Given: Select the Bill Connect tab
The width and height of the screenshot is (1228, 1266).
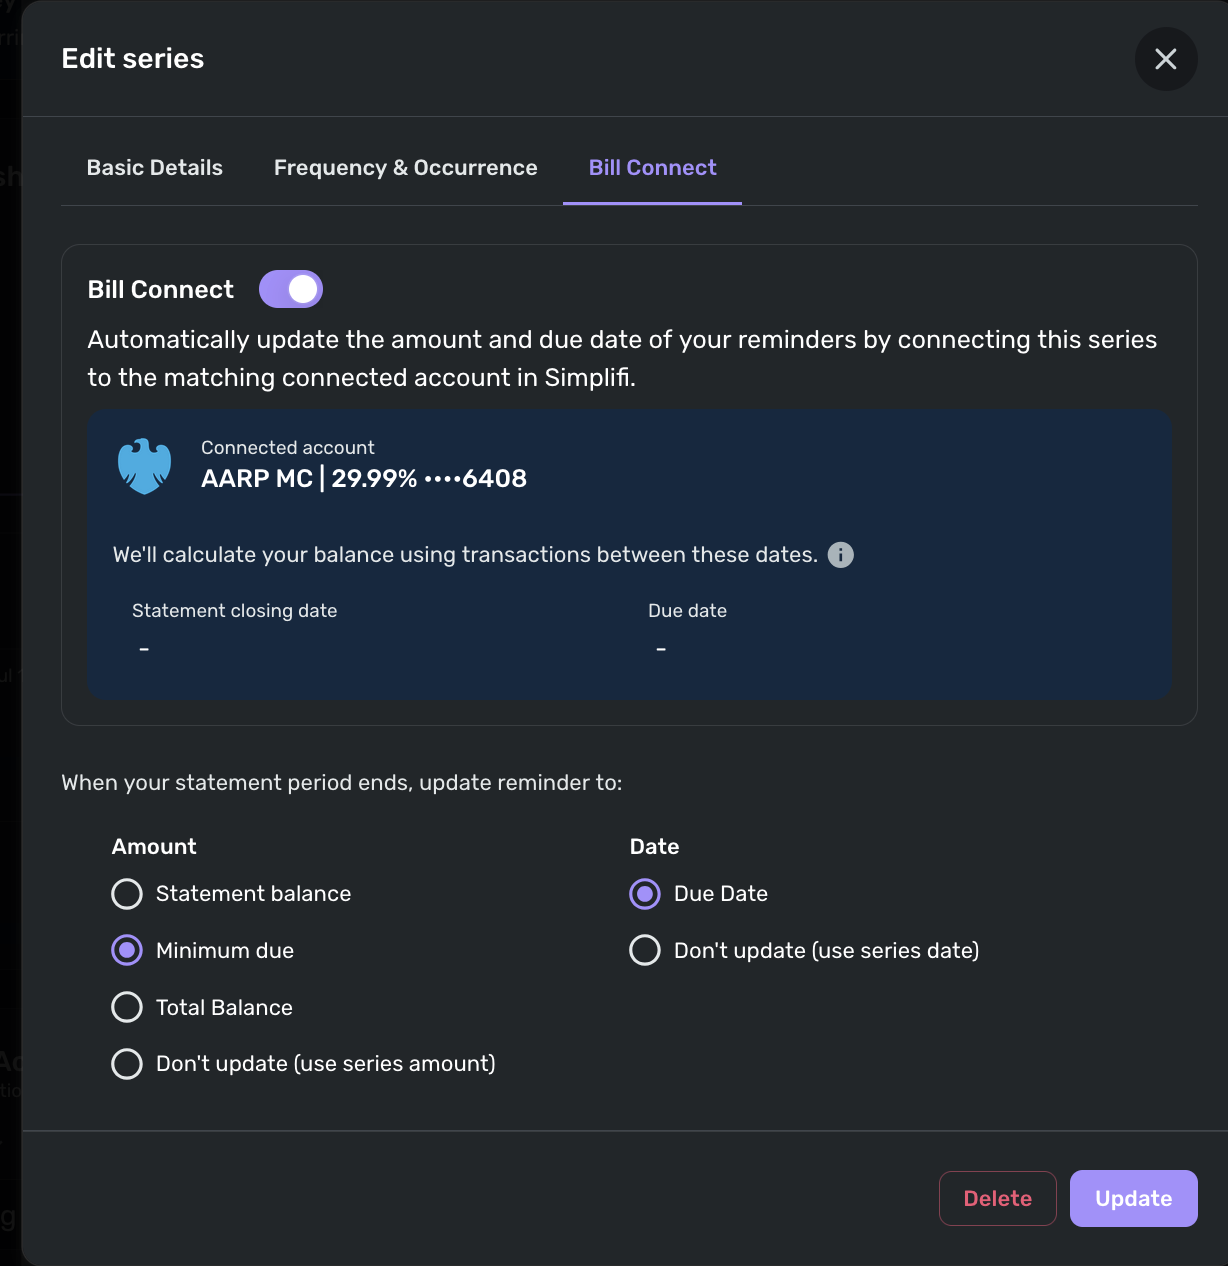Looking at the screenshot, I should tap(652, 168).
